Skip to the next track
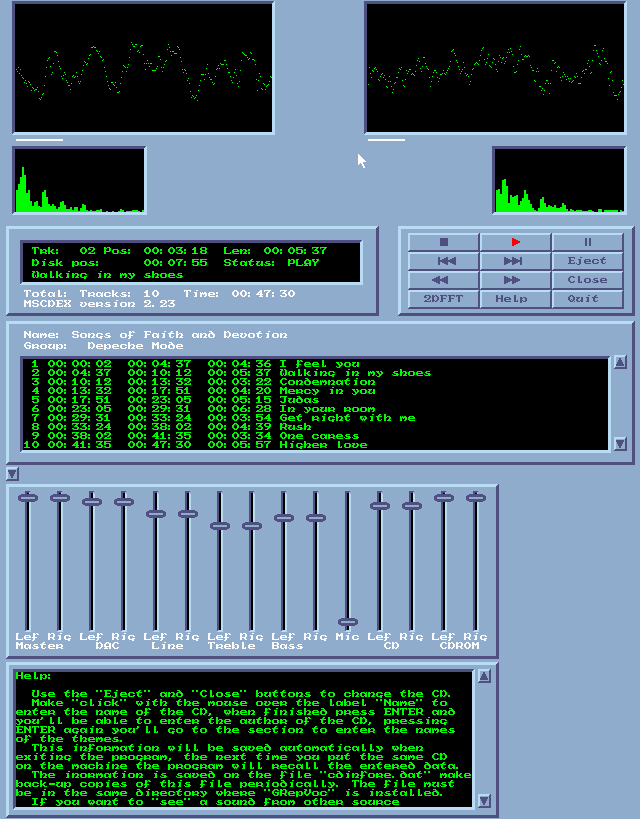Image resolution: width=640 pixels, height=819 pixels. 515,261
